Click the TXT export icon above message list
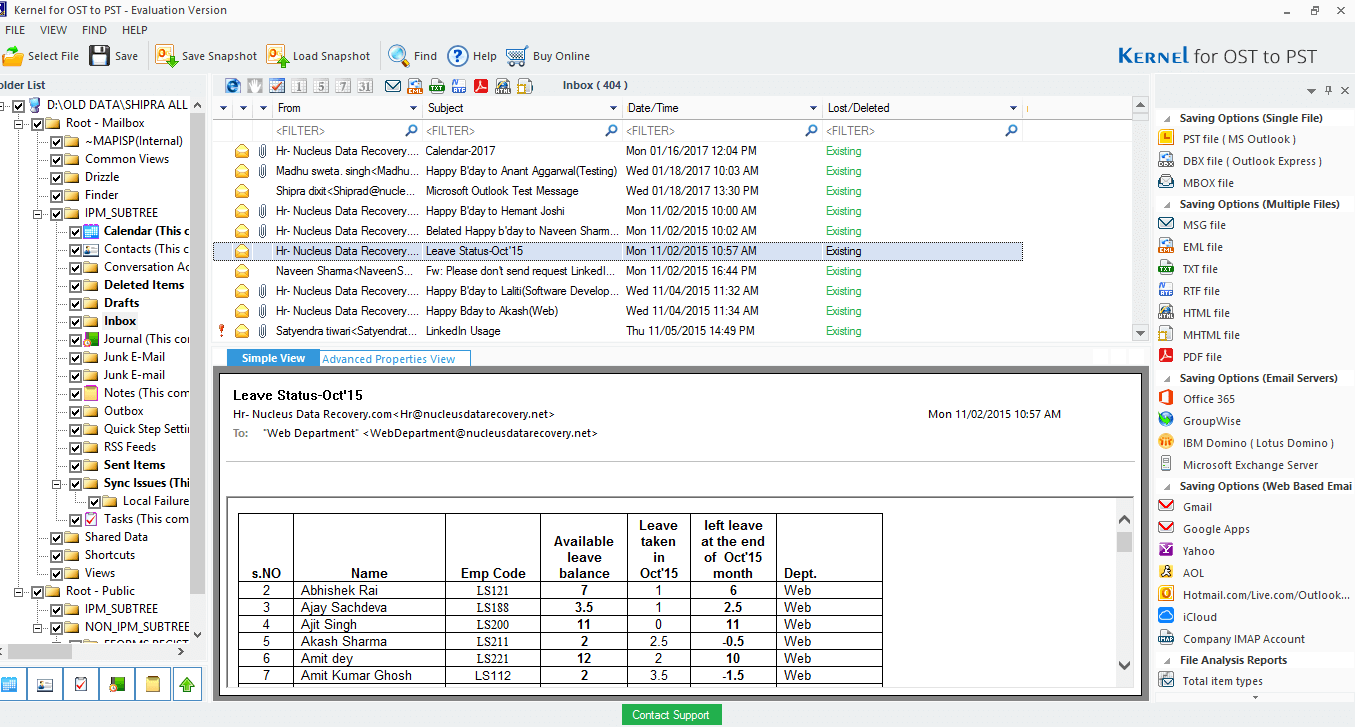The width and height of the screenshot is (1355, 727). 437,86
